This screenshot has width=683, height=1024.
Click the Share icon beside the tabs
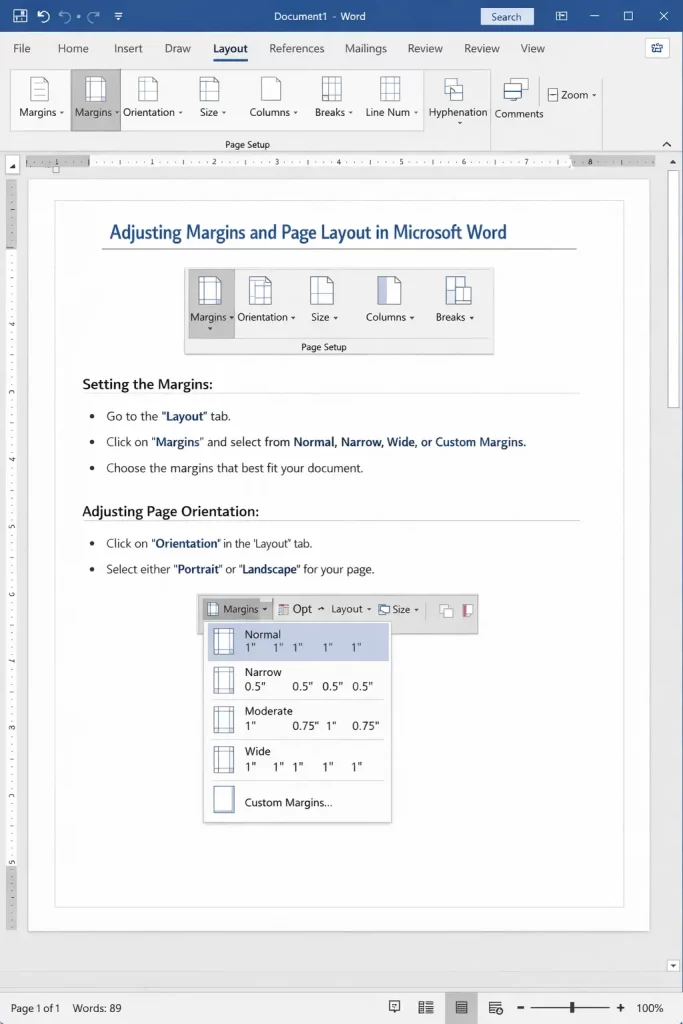tap(657, 48)
